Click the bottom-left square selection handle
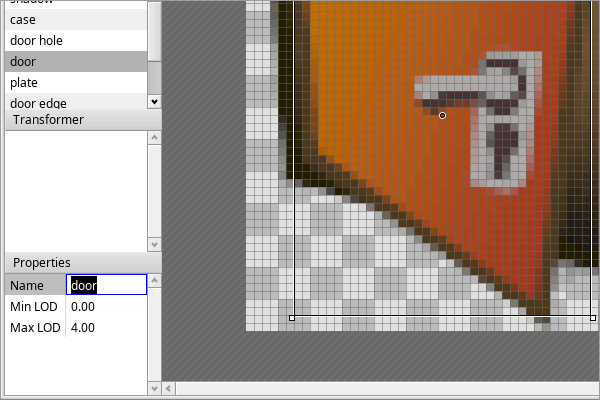The width and height of the screenshot is (600, 400). pos(292,318)
